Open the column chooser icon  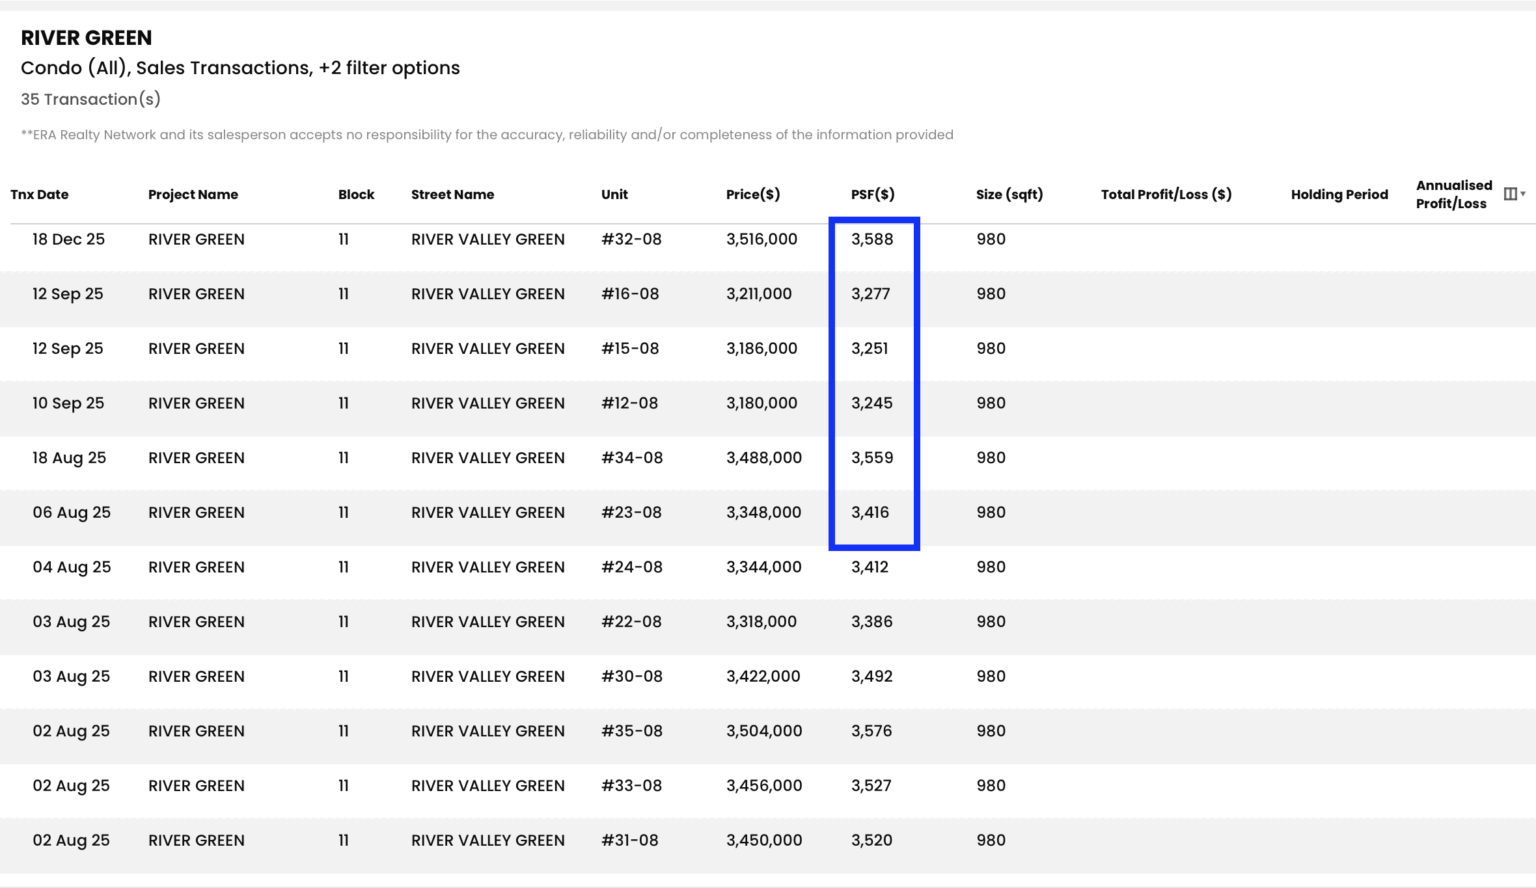point(1510,194)
